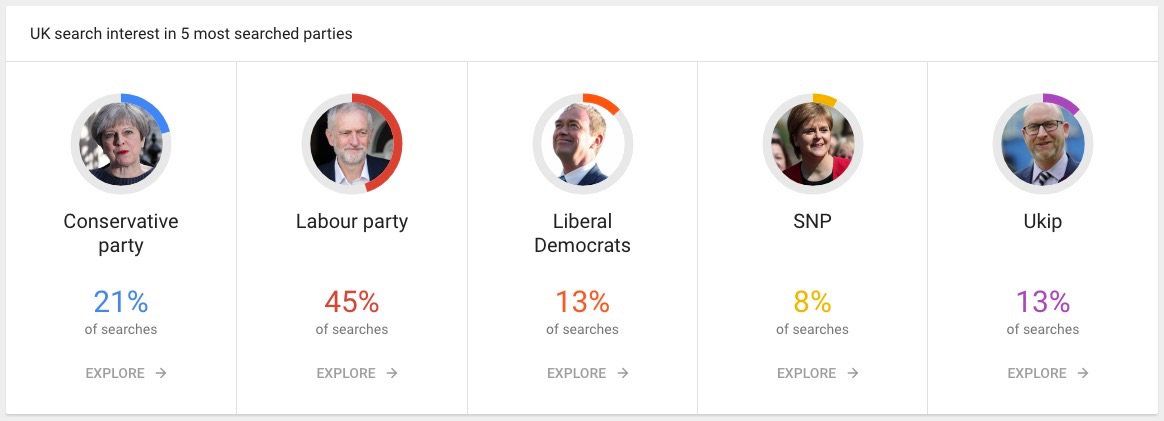
Task: Open the Conservative party leader photo
Action: (121, 143)
